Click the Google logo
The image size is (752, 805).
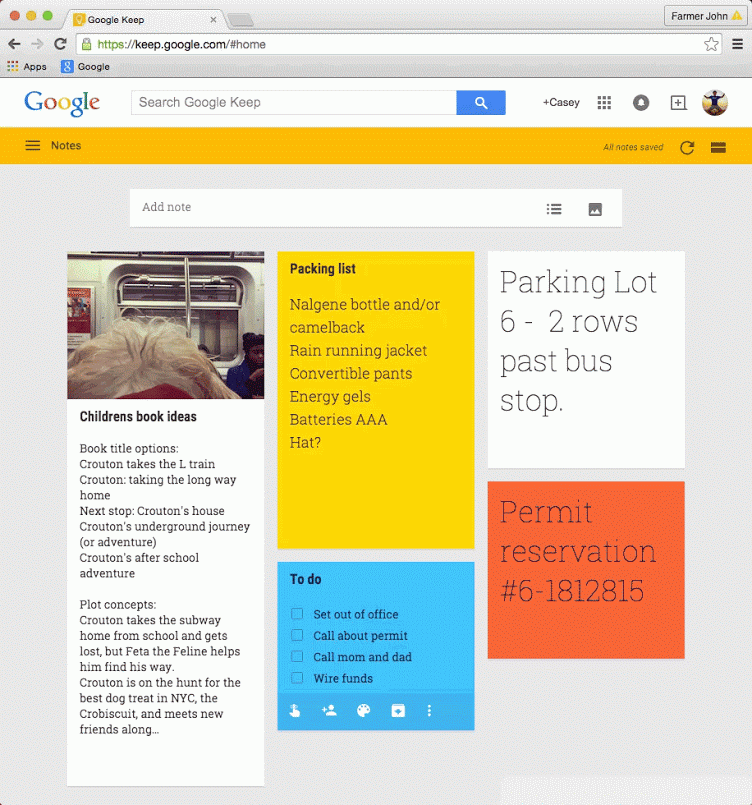(62, 103)
